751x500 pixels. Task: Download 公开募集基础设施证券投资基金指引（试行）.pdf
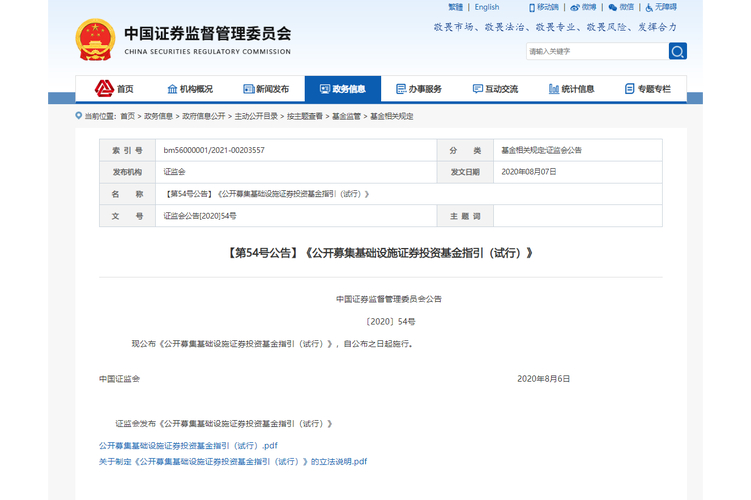[188, 446]
